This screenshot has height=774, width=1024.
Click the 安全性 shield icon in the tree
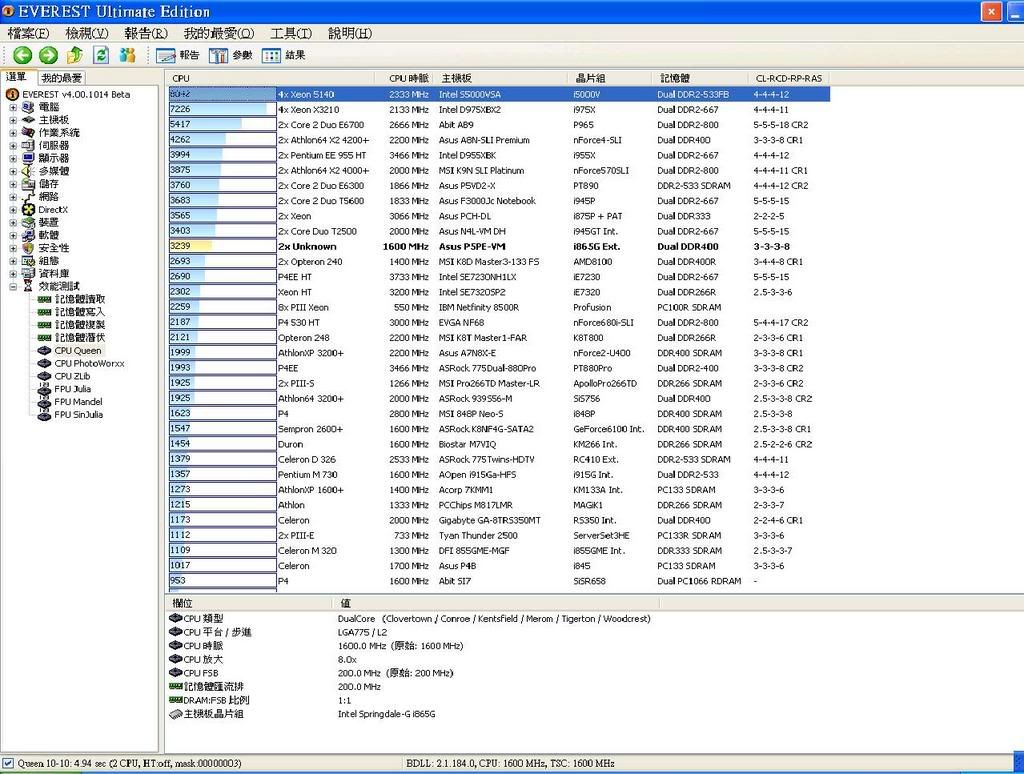pyautogui.click(x=28, y=248)
